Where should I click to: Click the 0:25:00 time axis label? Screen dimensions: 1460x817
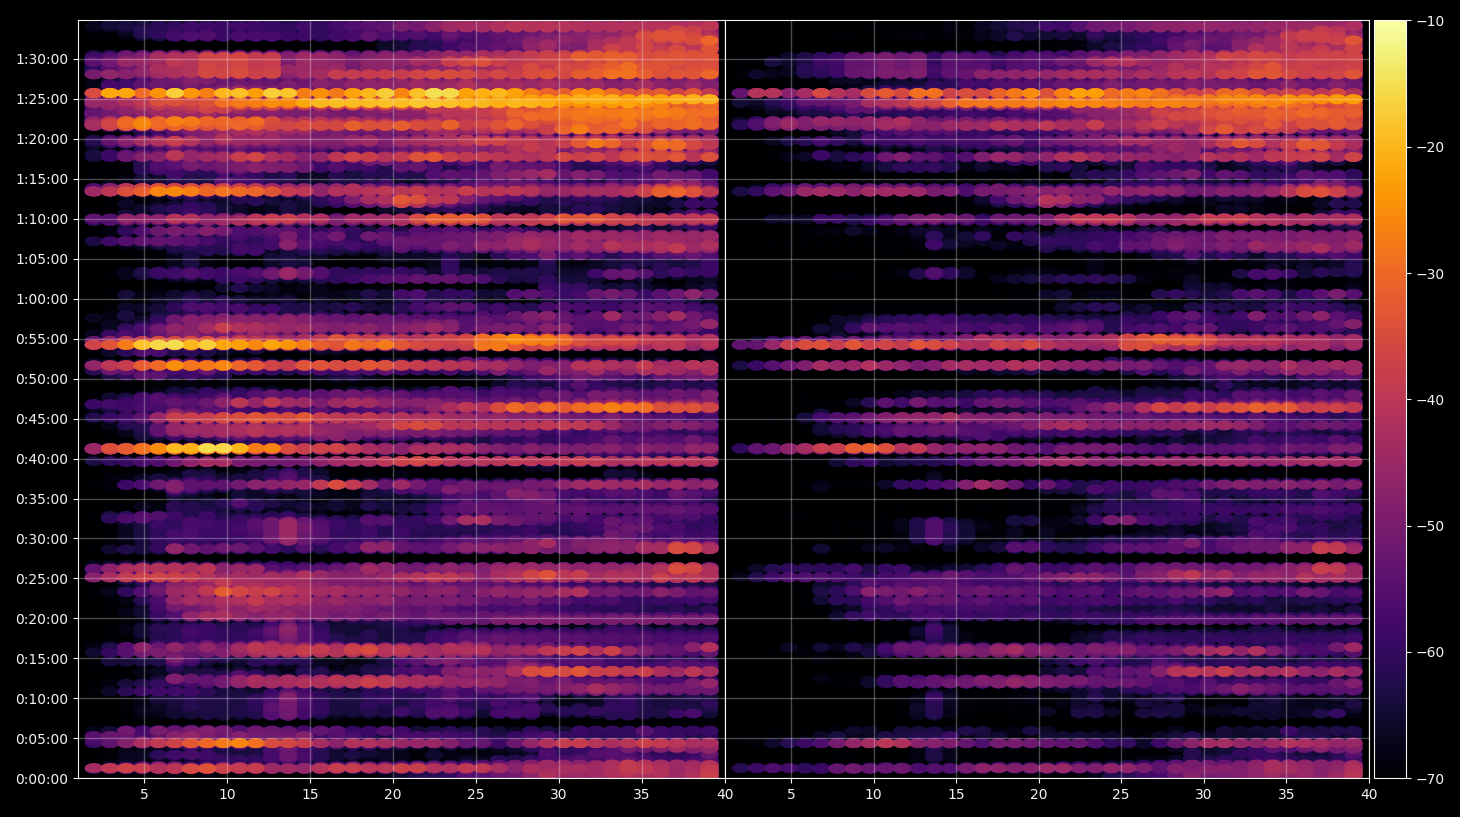[x=42, y=579]
